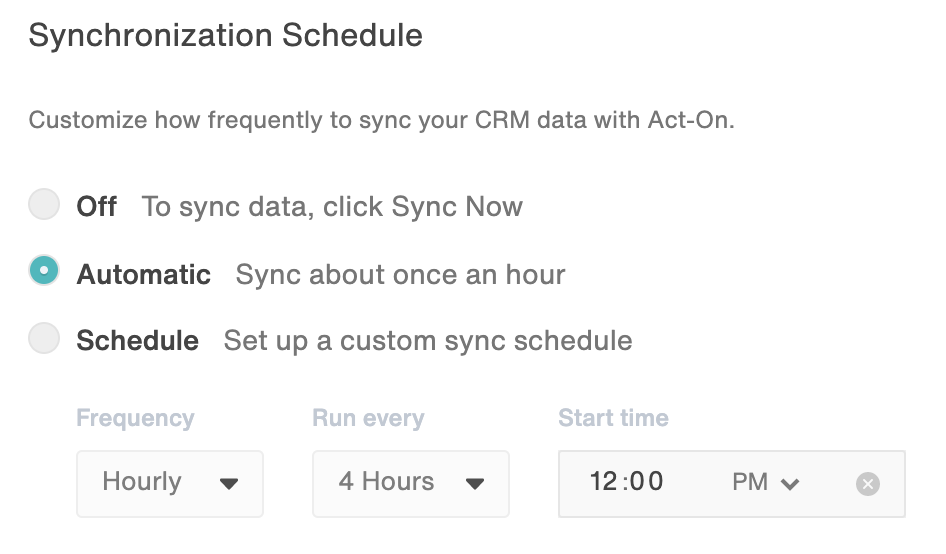Click the minutes value 00 in Start time
The height and width of the screenshot is (554, 946).
(x=647, y=482)
